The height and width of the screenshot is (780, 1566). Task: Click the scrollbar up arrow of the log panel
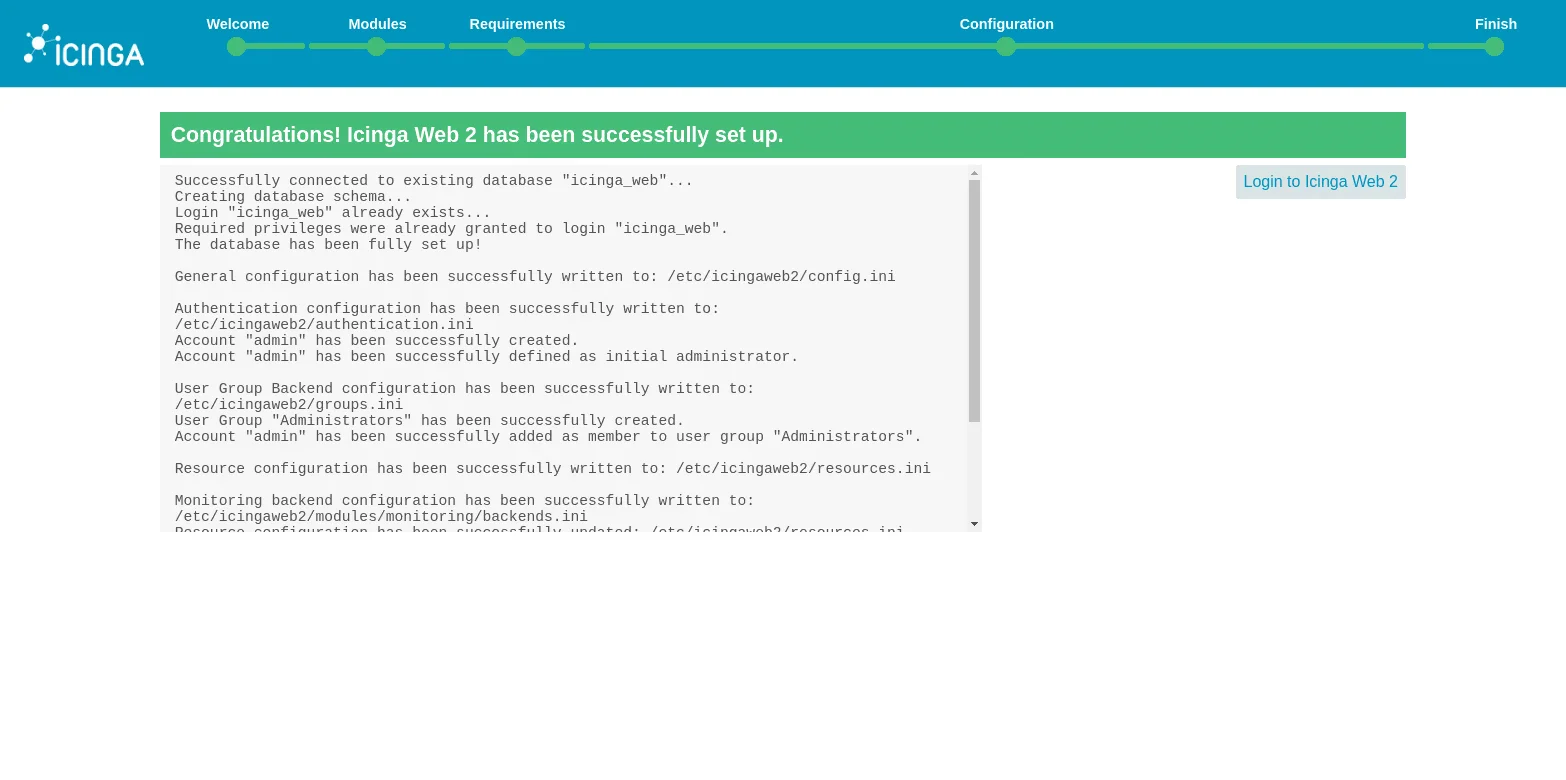(x=974, y=173)
